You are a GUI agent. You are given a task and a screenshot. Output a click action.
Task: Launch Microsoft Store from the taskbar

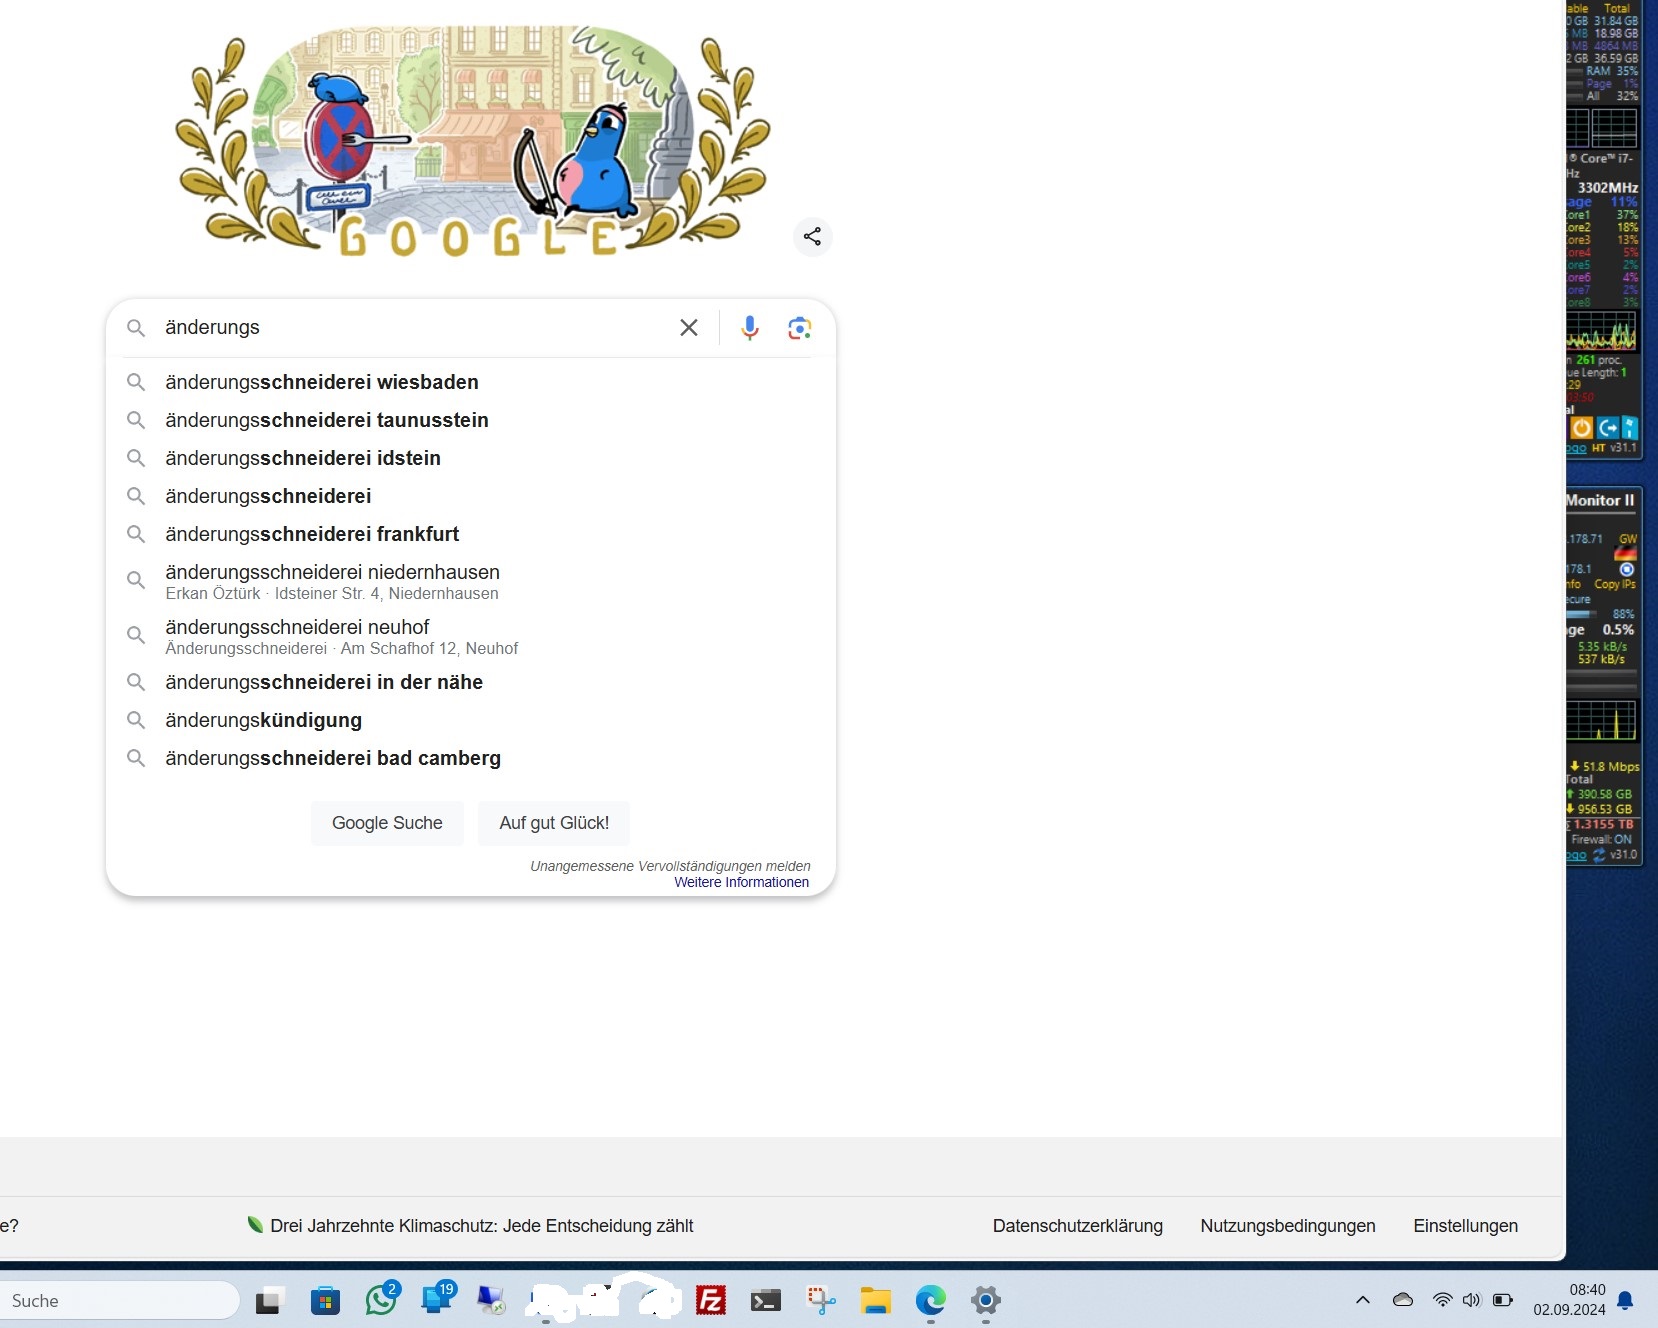tap(325, 1301)
